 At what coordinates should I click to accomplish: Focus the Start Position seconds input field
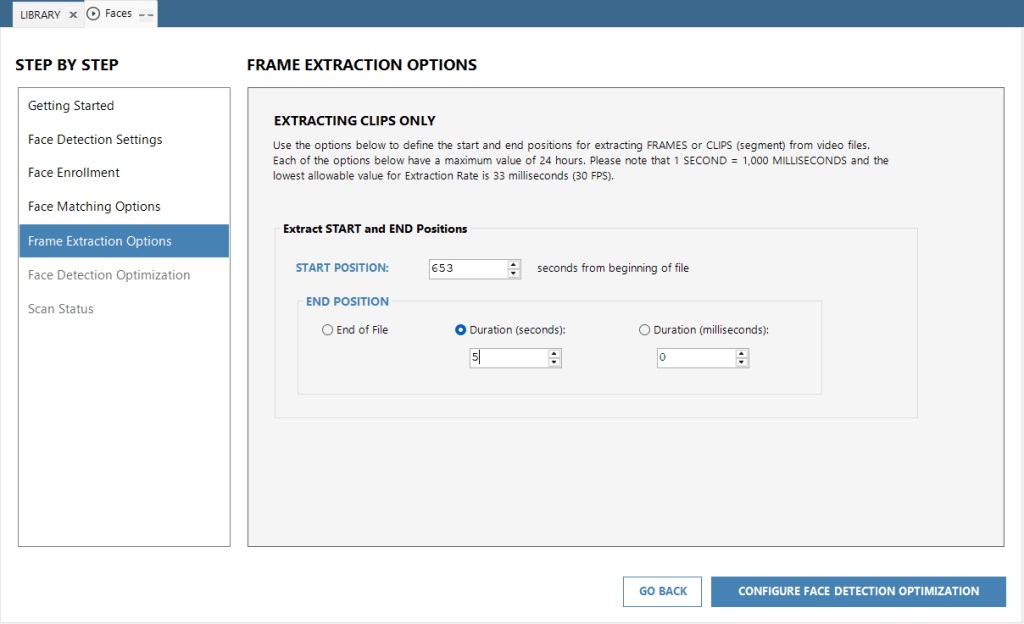tap(467, 268)
